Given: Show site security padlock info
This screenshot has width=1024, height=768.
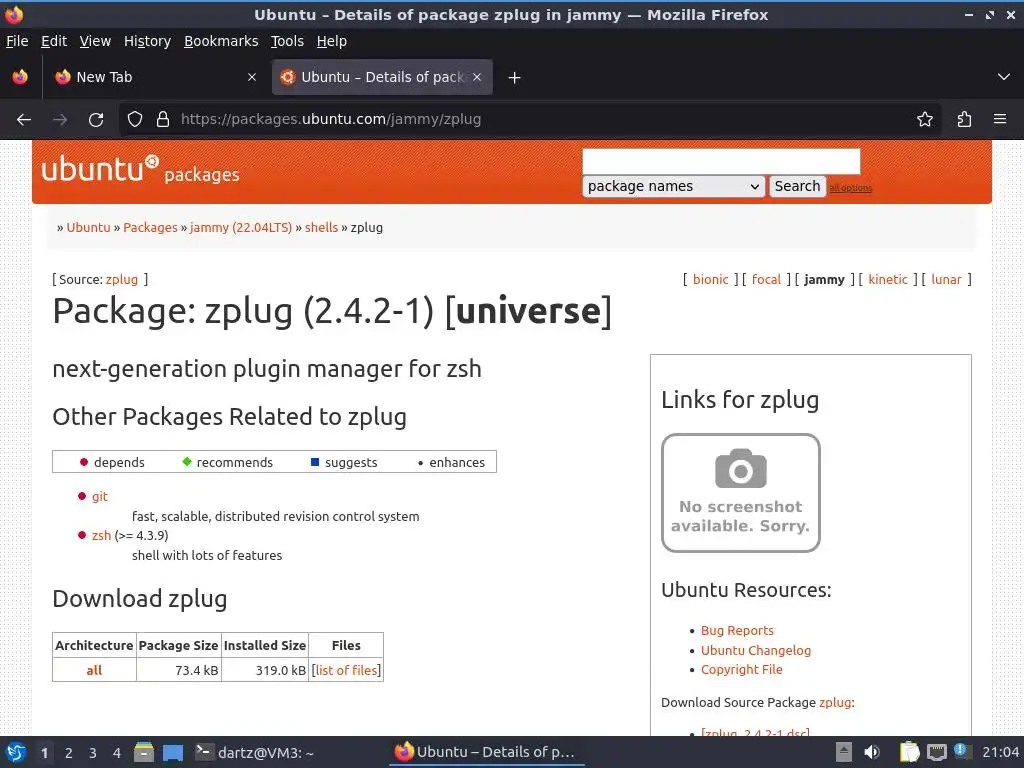Looking at the screenshot, I should 163,120.
